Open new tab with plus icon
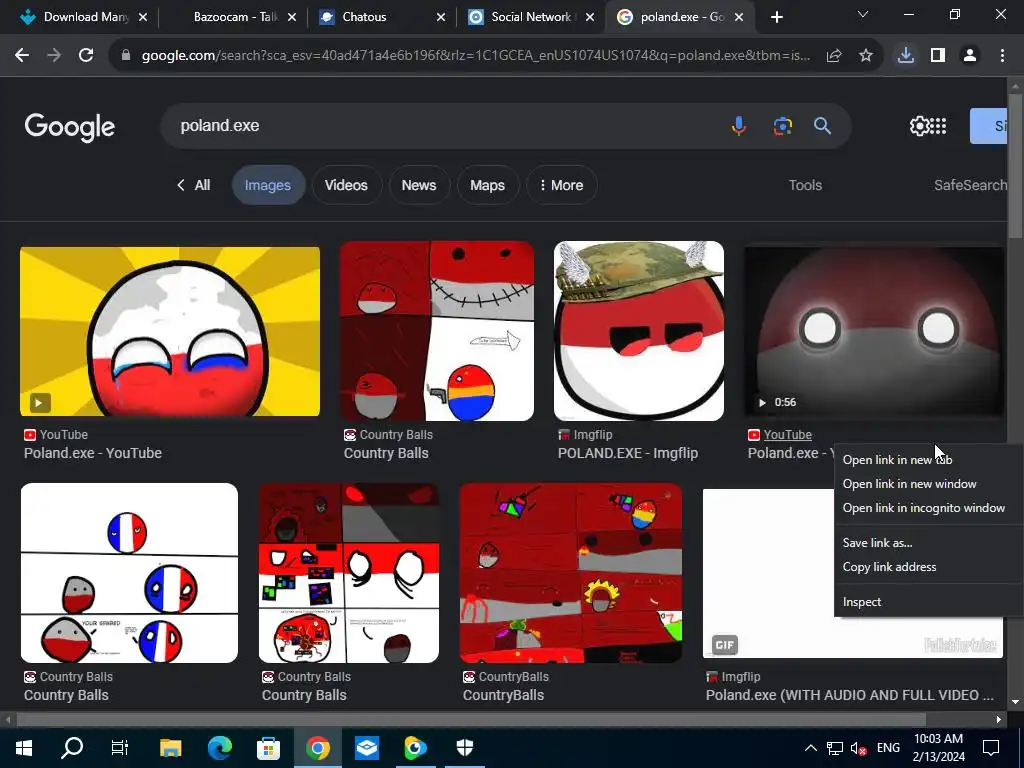 pos(776,17)
